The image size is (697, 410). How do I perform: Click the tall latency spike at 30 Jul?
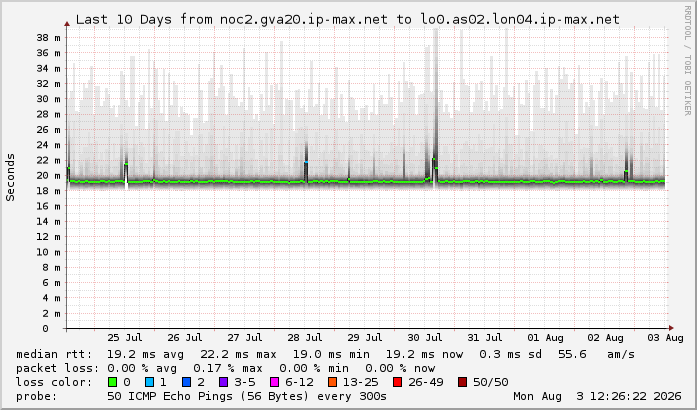pyautogui.click(x=435, y=105)
